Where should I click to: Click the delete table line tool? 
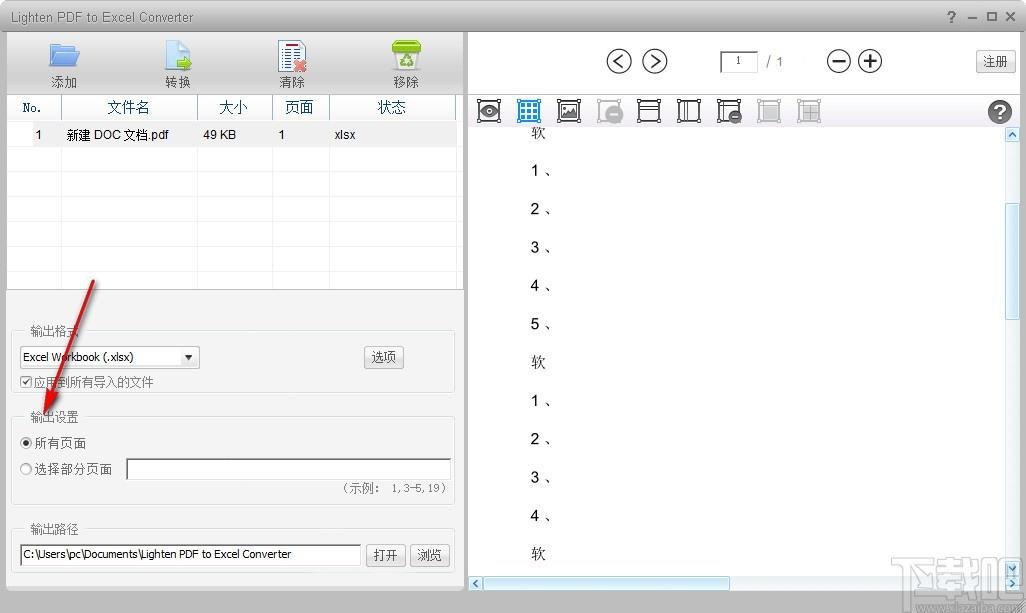click(x=729, y=111)
